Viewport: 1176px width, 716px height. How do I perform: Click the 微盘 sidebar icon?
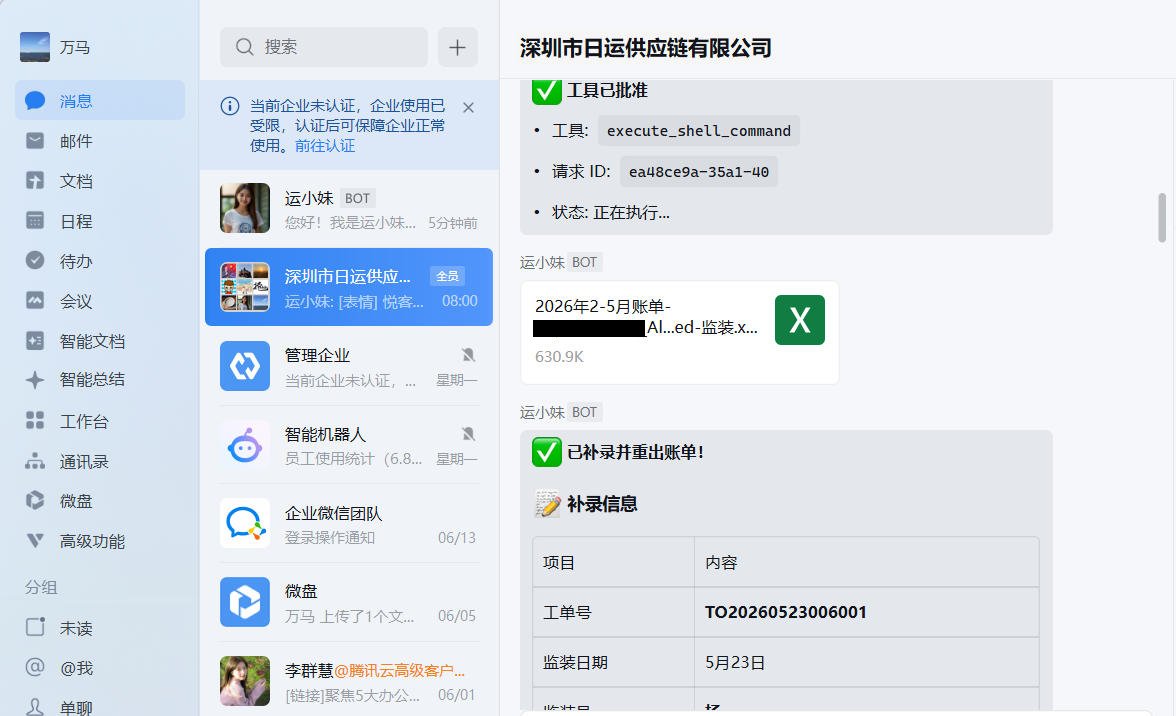pyautogui.click(x=35, y=500)
